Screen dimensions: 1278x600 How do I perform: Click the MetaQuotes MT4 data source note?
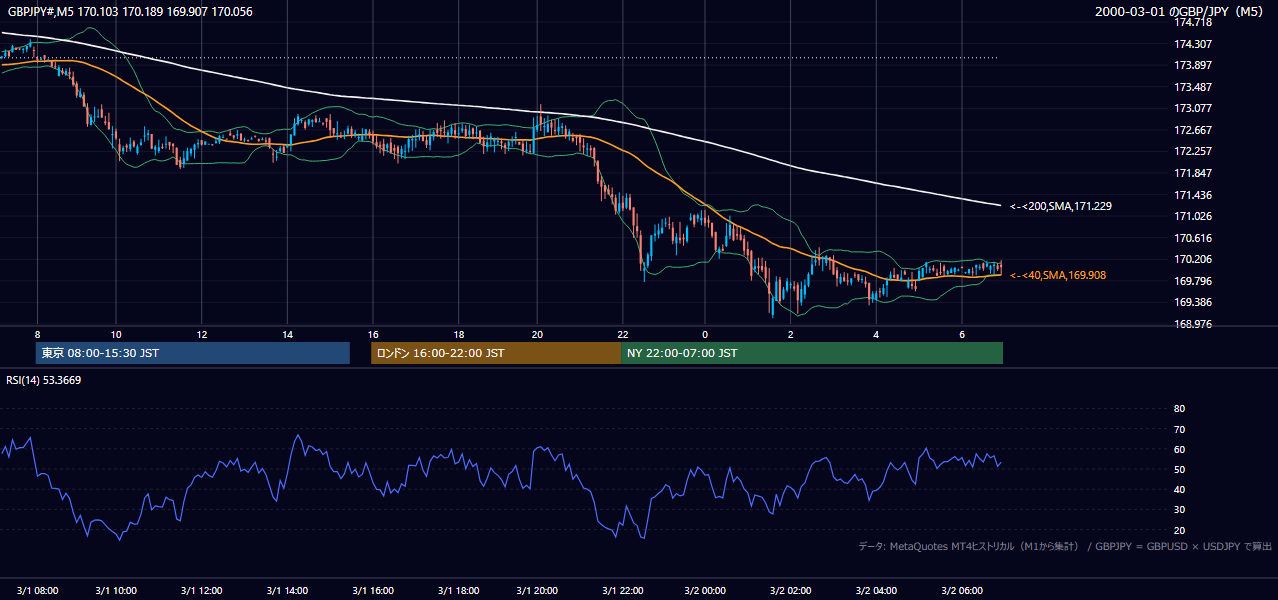[1065, 546]
